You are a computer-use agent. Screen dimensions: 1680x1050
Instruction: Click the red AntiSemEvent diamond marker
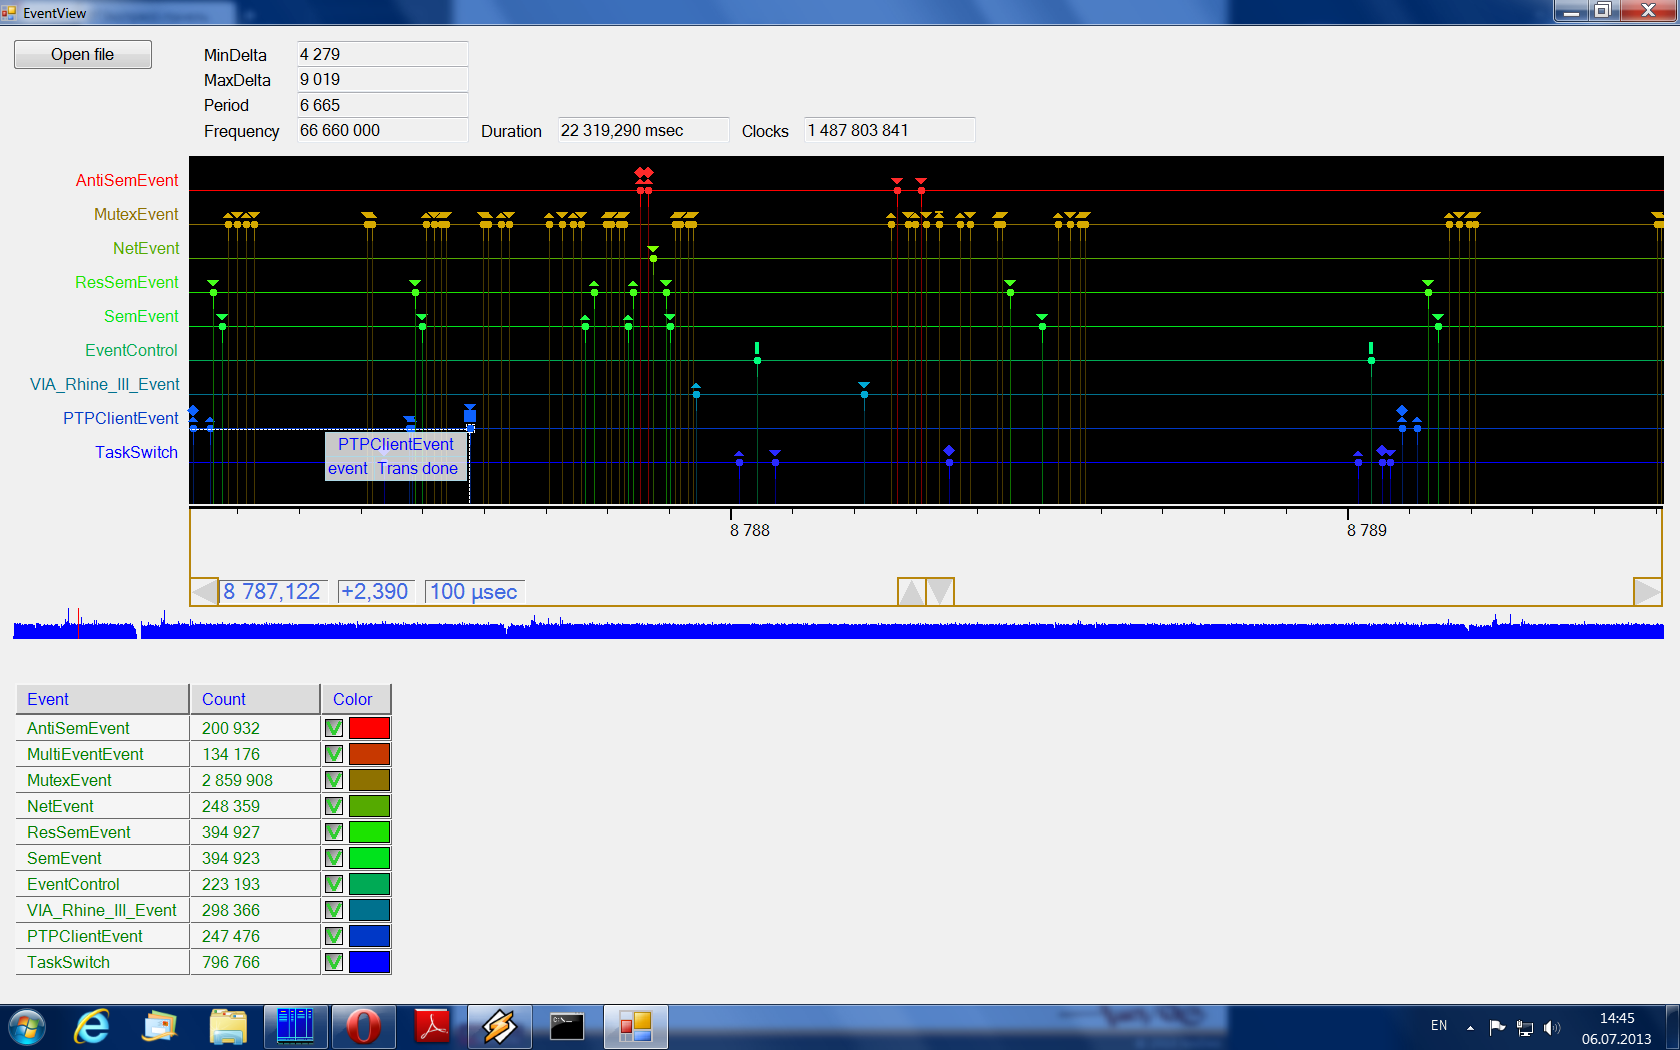pos(644,173)
